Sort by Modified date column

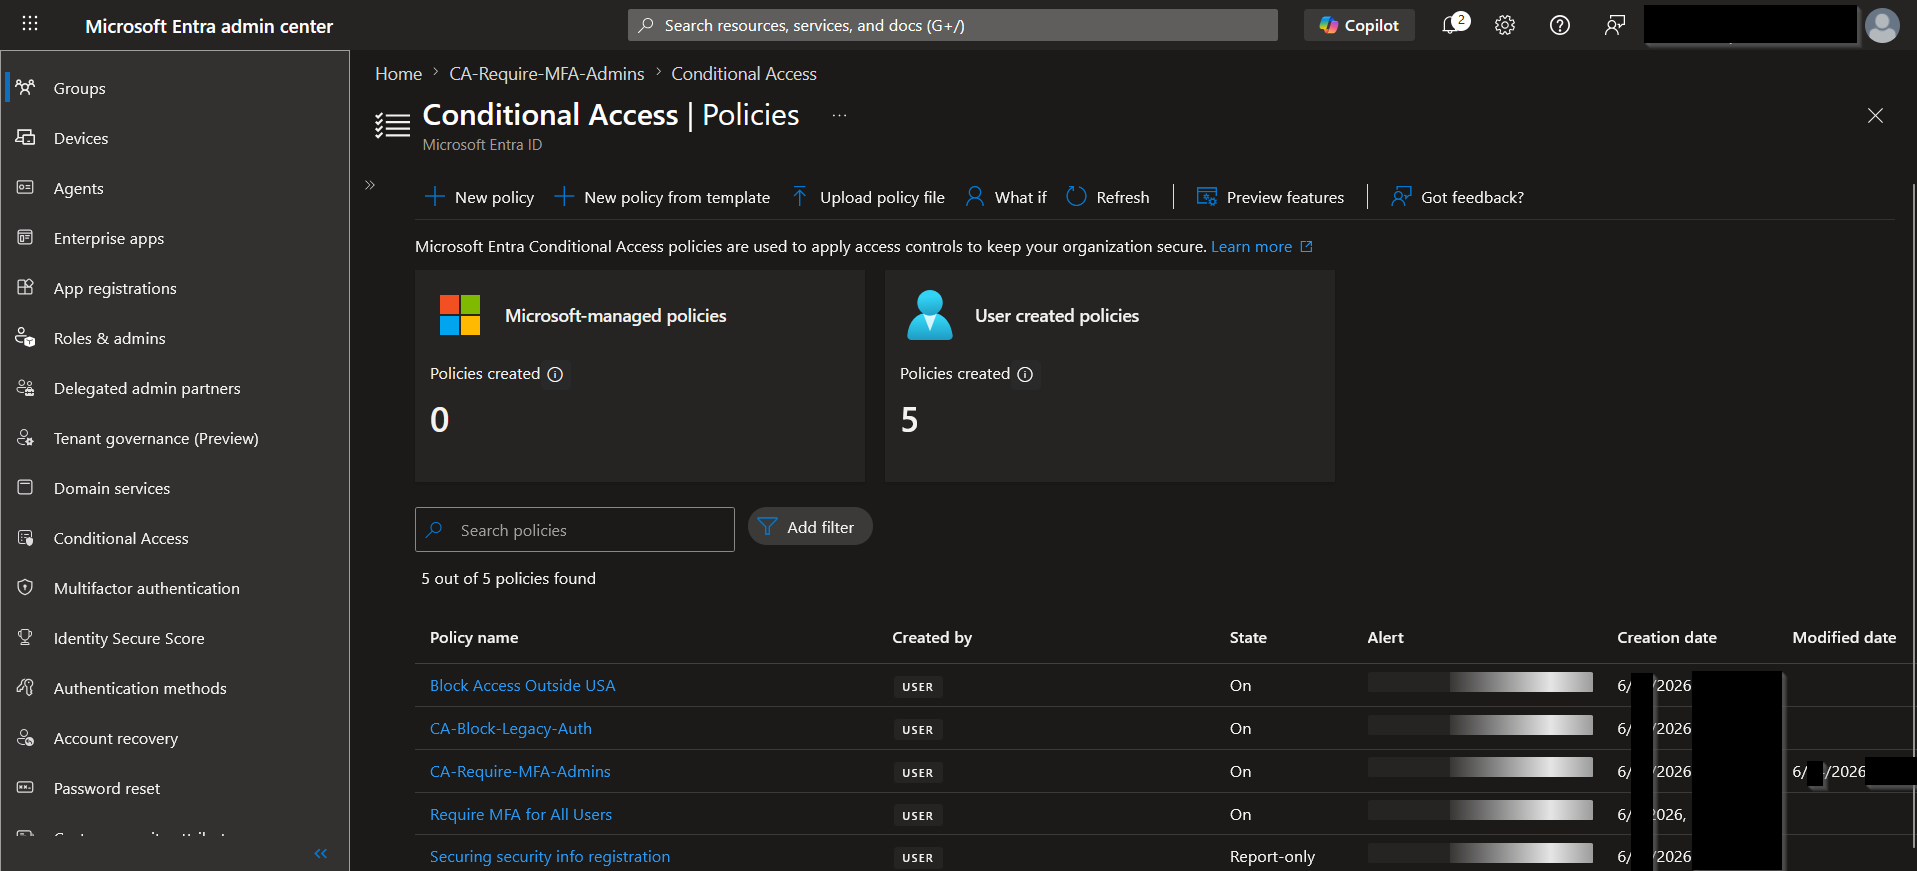click(1844, 638)
